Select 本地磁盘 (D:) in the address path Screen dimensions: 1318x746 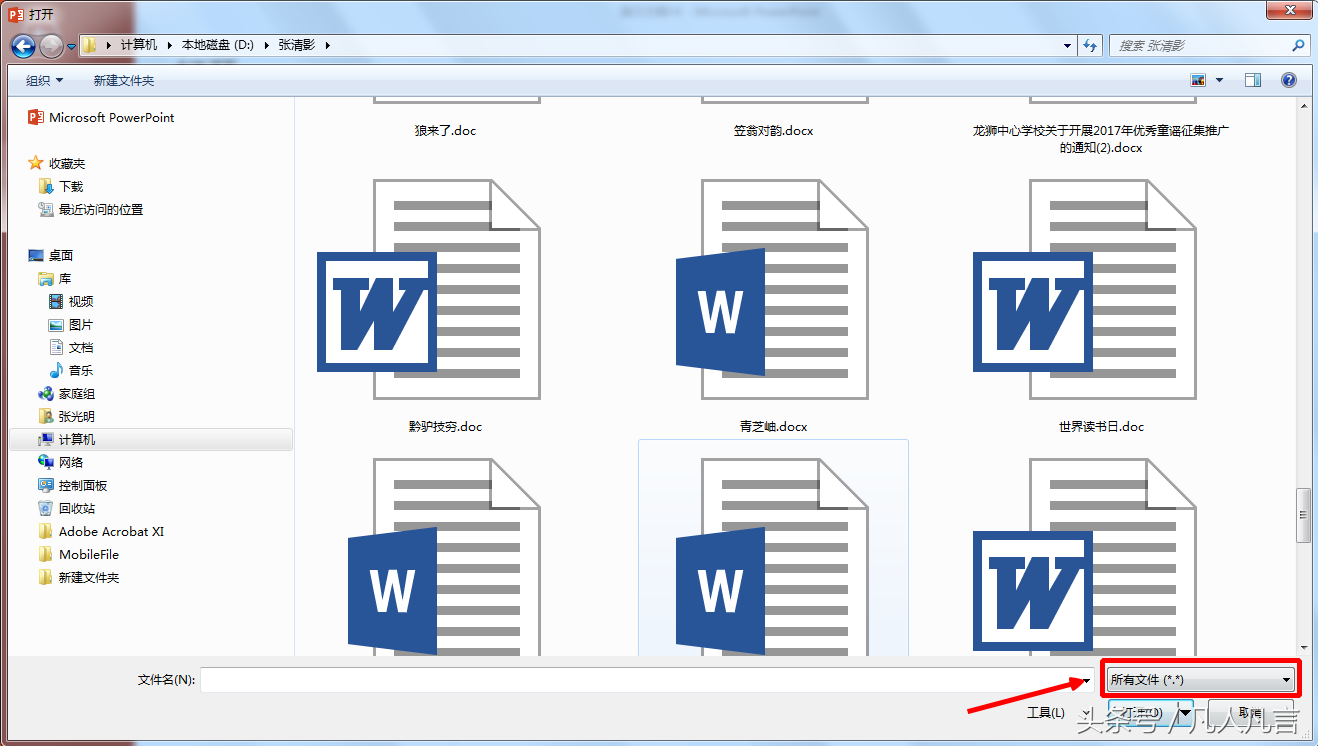click(217, 45)
